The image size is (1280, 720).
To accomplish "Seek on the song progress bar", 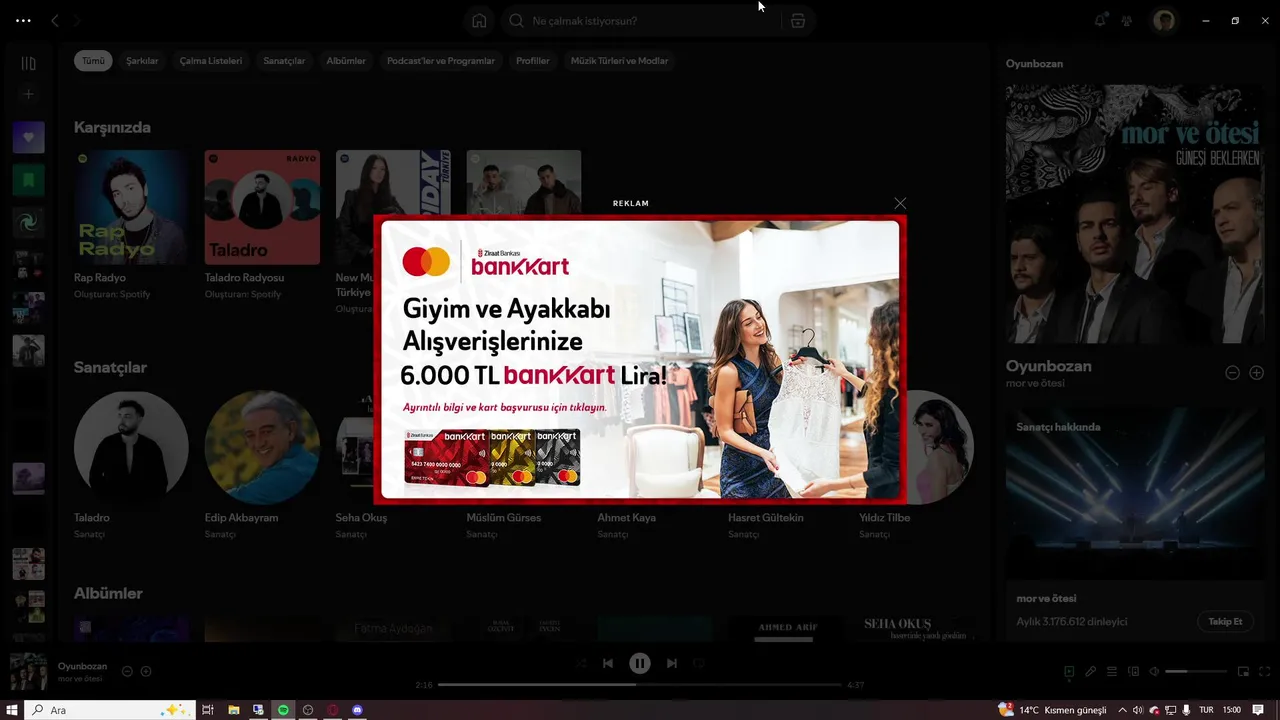I will [640, 685].
